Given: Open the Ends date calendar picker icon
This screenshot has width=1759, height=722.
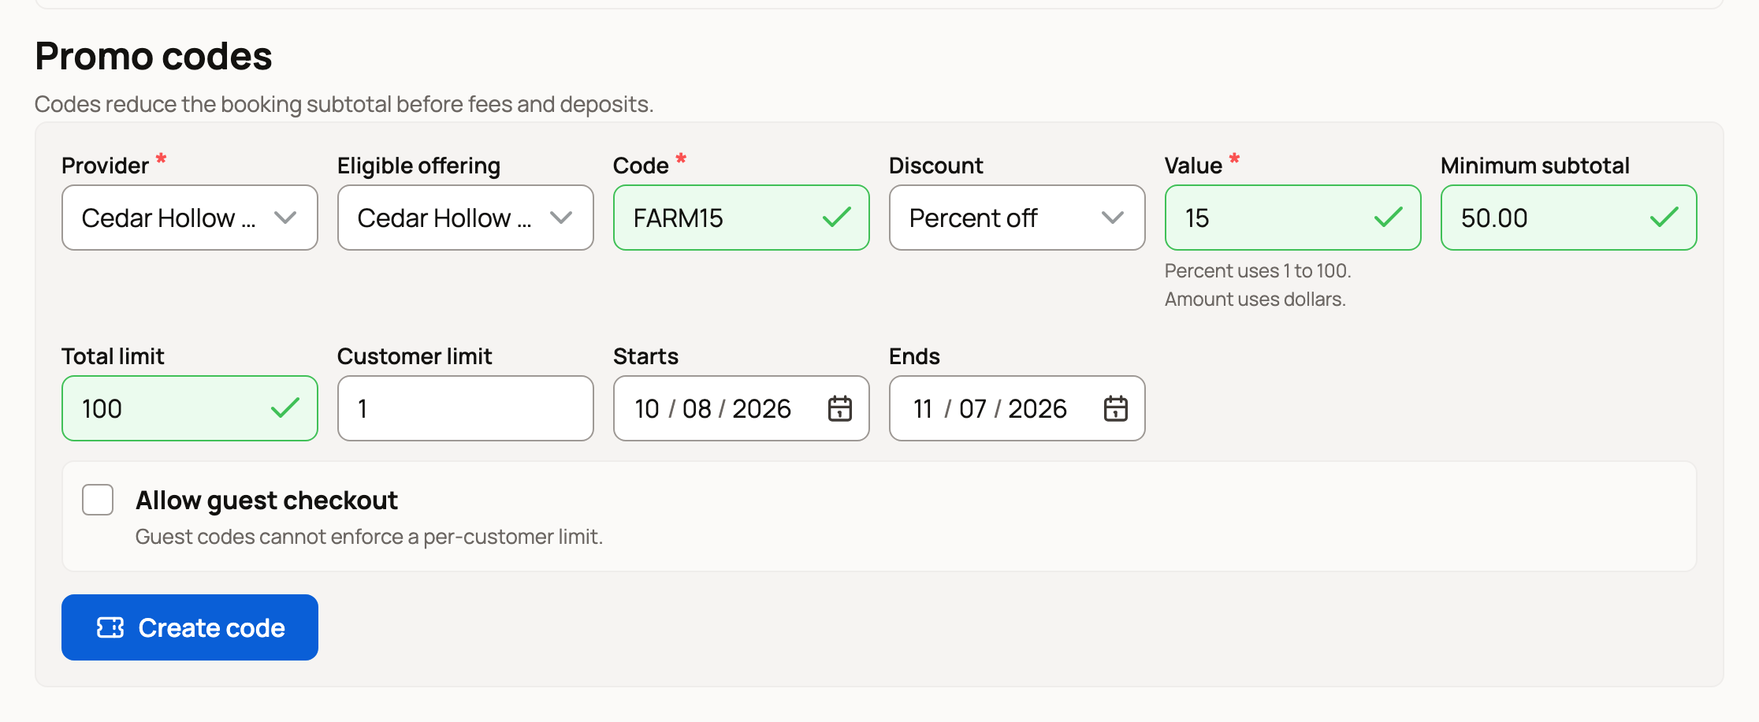Looking at the screenshot, I should (x=1116, y=408).
